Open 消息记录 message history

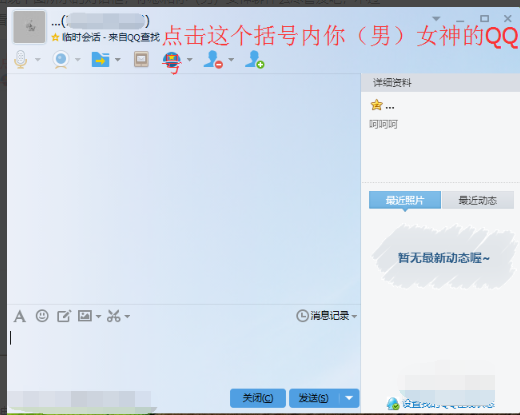(323, 316)
